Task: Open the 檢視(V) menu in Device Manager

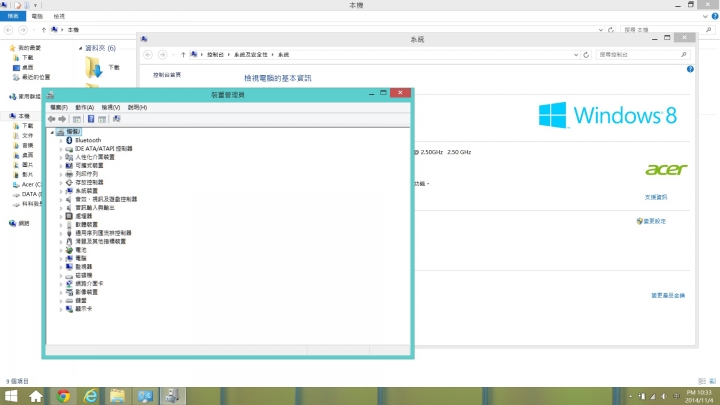Action: click(111, 107)
